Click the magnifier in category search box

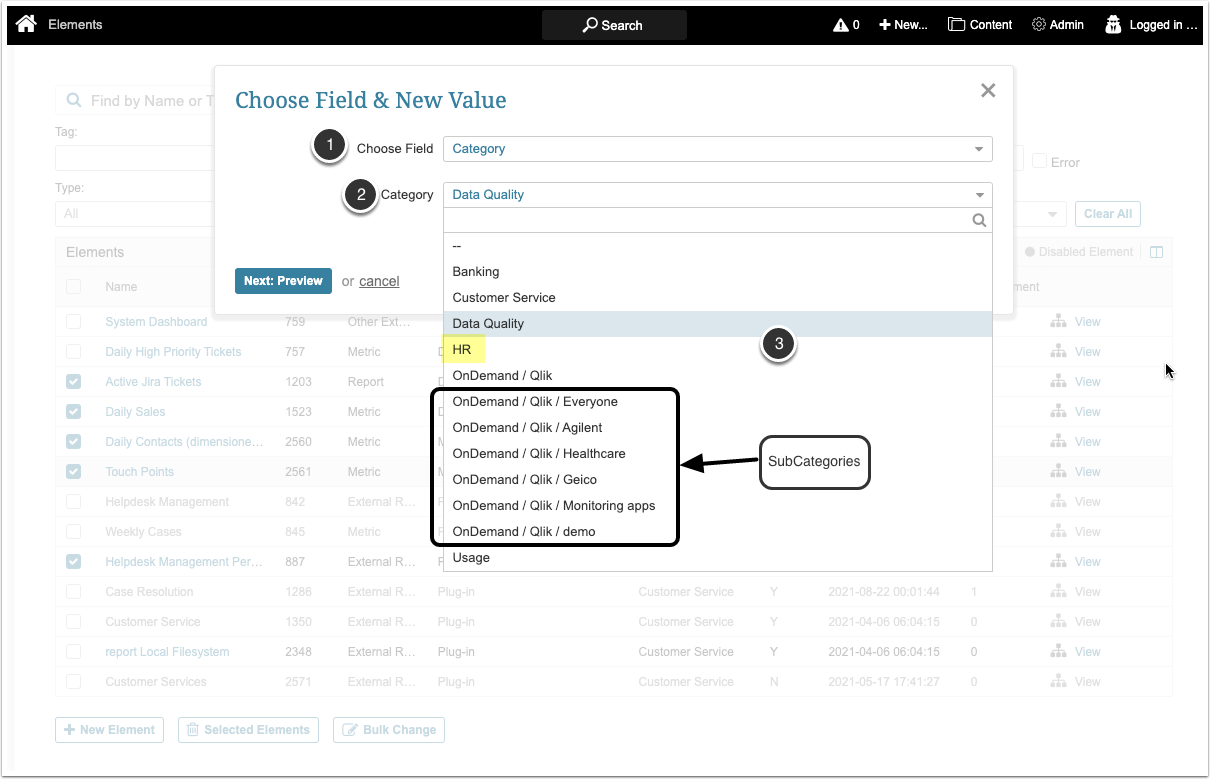tap(980, 221)
